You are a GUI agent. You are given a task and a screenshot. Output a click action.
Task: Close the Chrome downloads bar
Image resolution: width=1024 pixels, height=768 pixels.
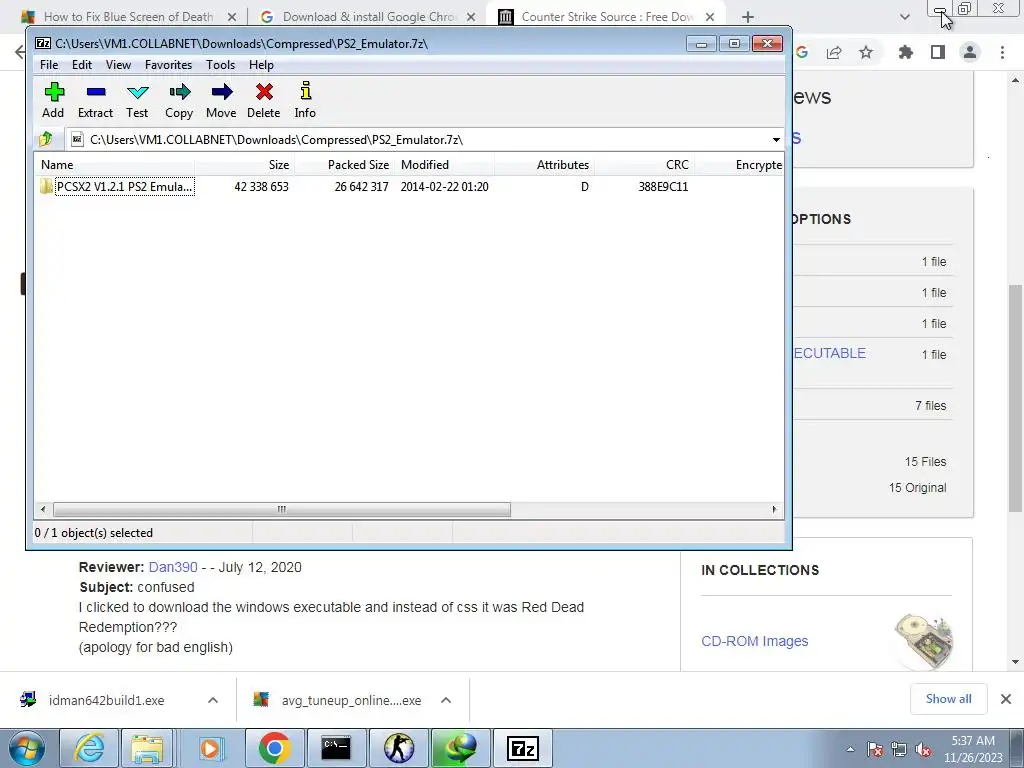pos(1006,699)
